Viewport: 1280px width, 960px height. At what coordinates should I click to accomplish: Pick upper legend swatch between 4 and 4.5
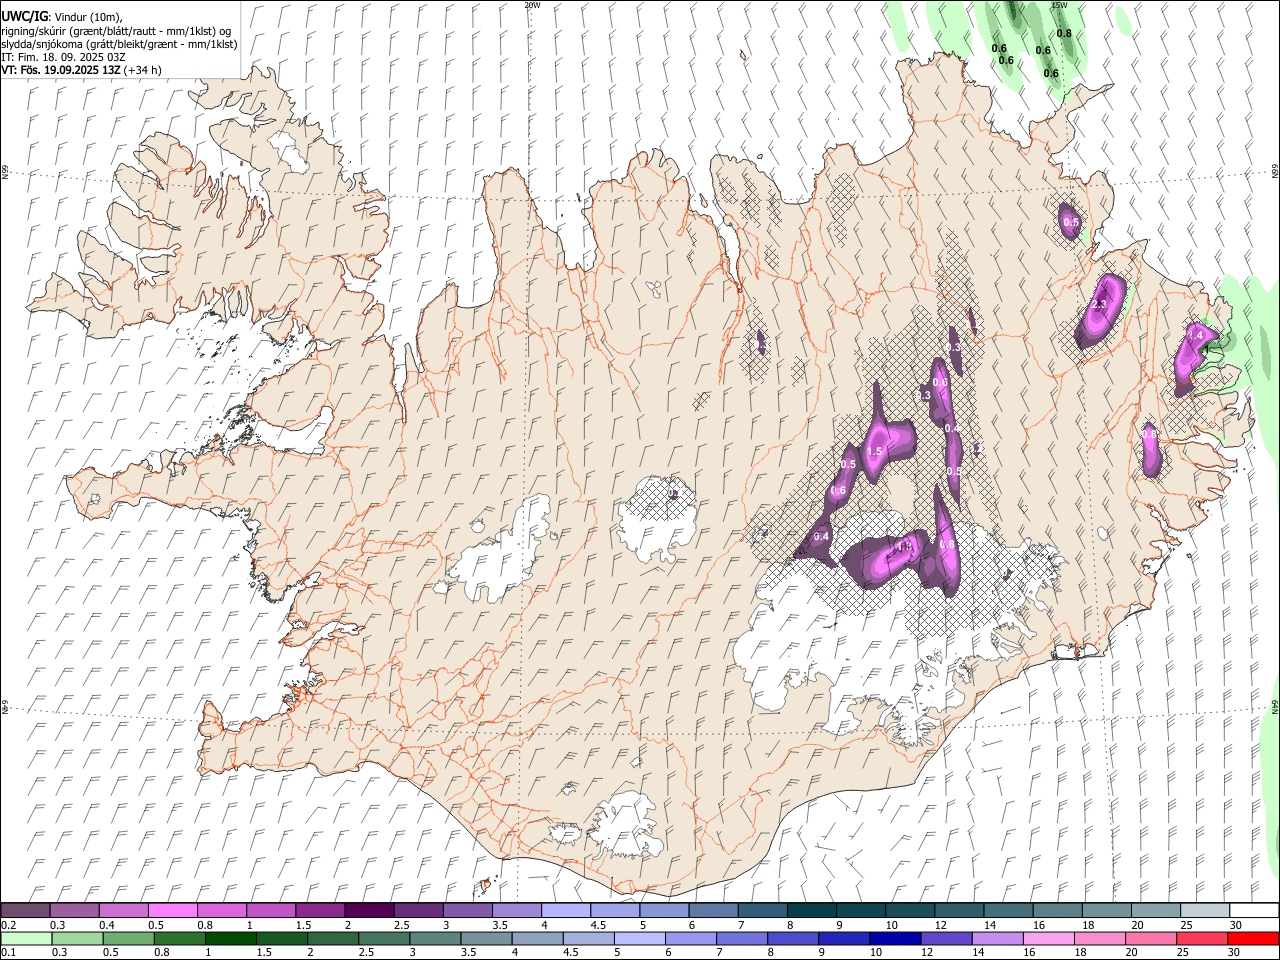click(565, 910)
